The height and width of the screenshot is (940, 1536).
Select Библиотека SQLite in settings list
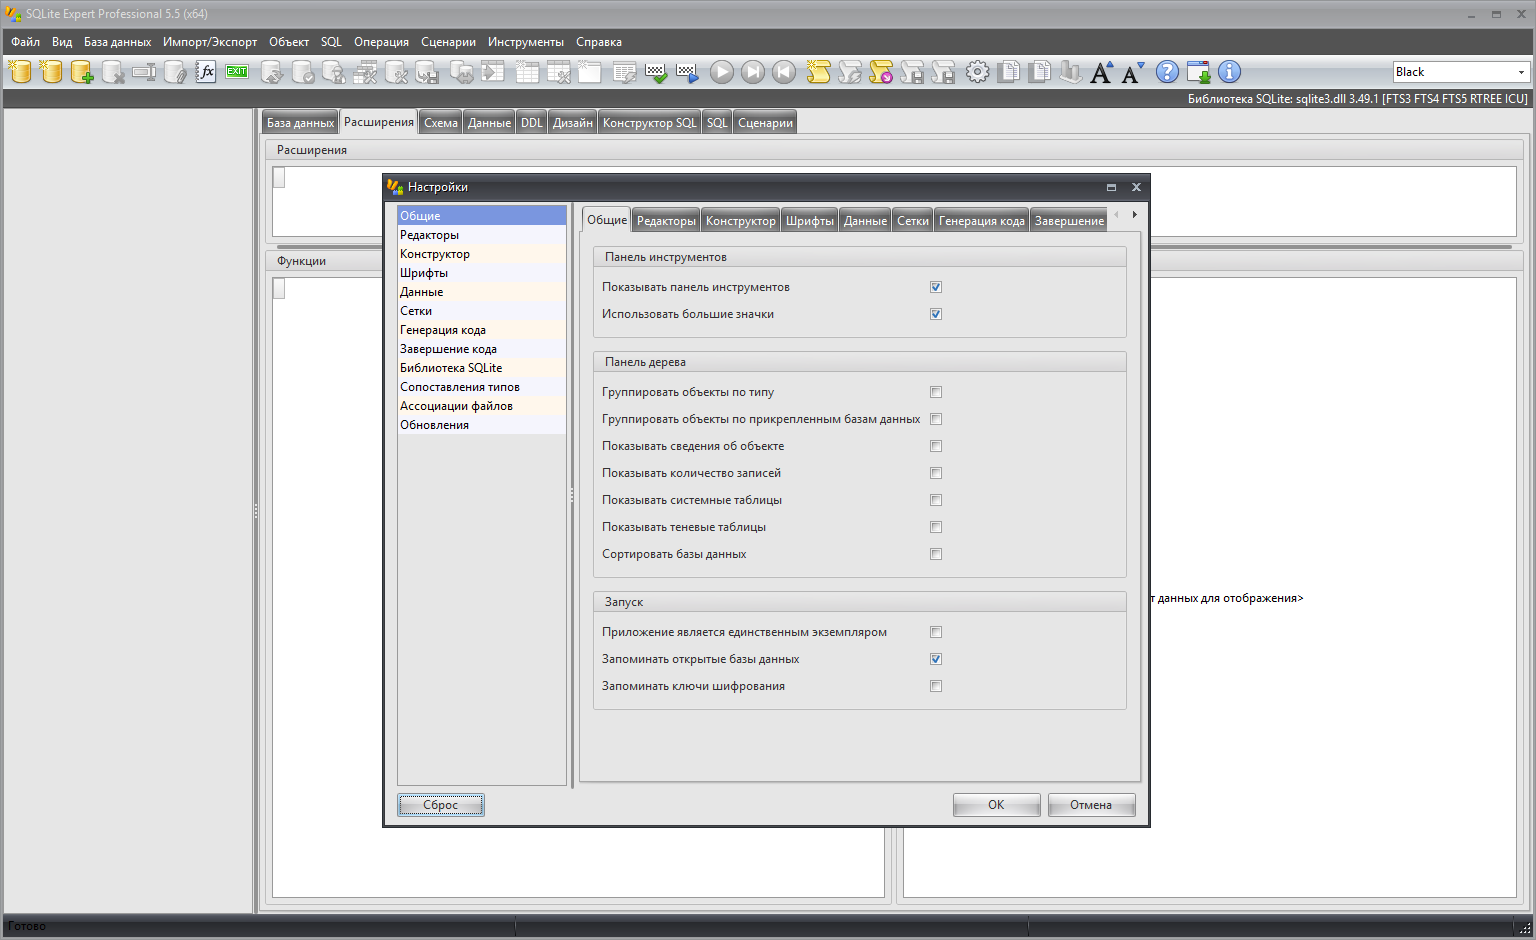[x=481, y=368]
